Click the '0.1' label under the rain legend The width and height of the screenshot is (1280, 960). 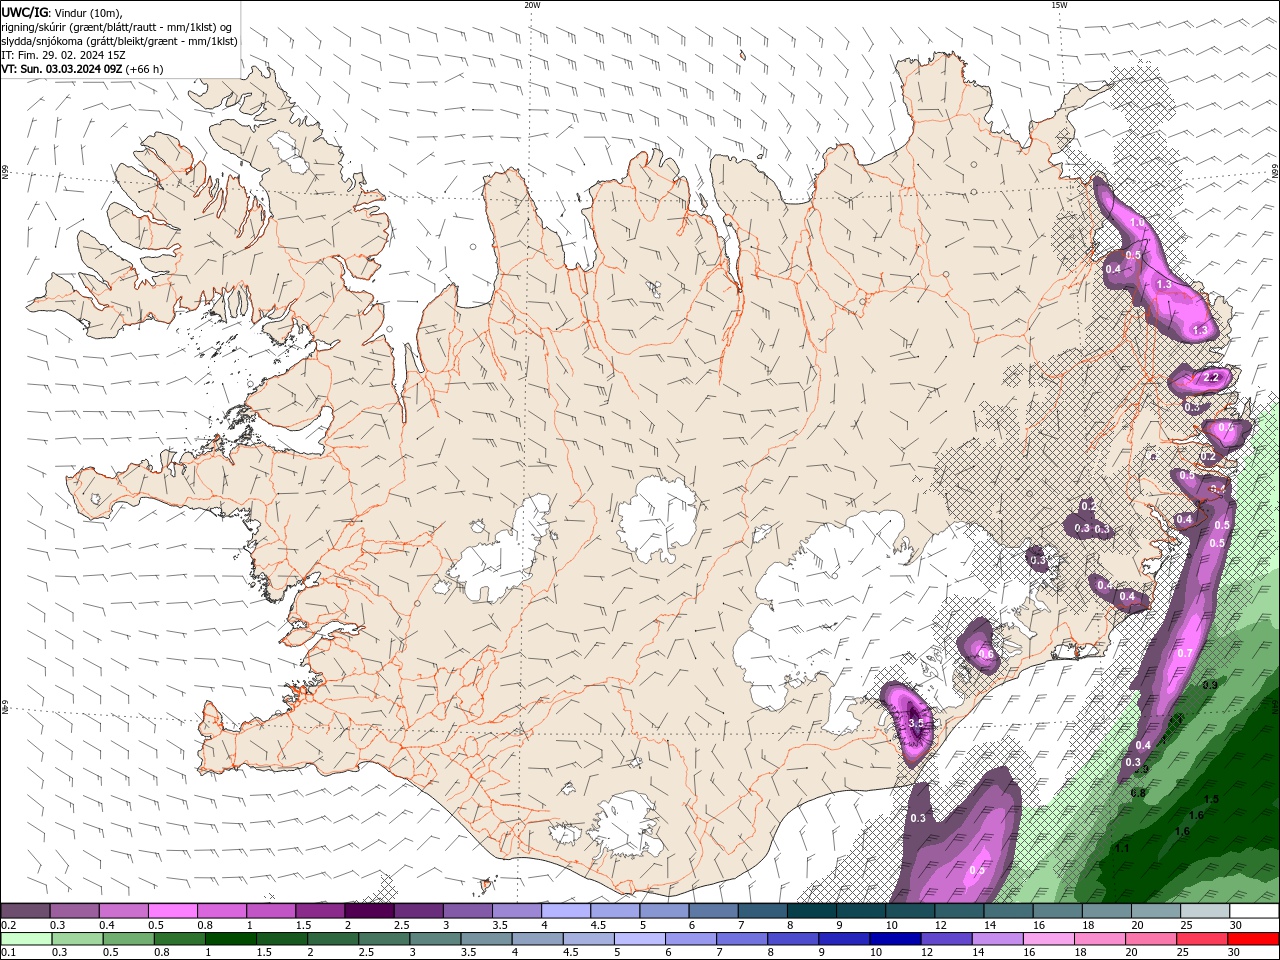pos(9,952)
